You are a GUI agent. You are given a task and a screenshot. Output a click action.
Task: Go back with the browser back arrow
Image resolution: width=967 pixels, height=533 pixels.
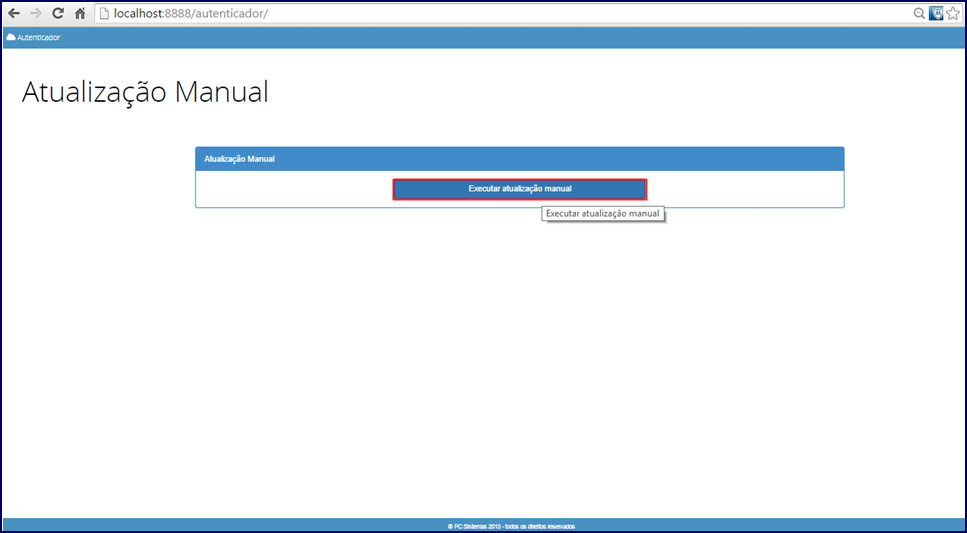click(x=14, y=14)
